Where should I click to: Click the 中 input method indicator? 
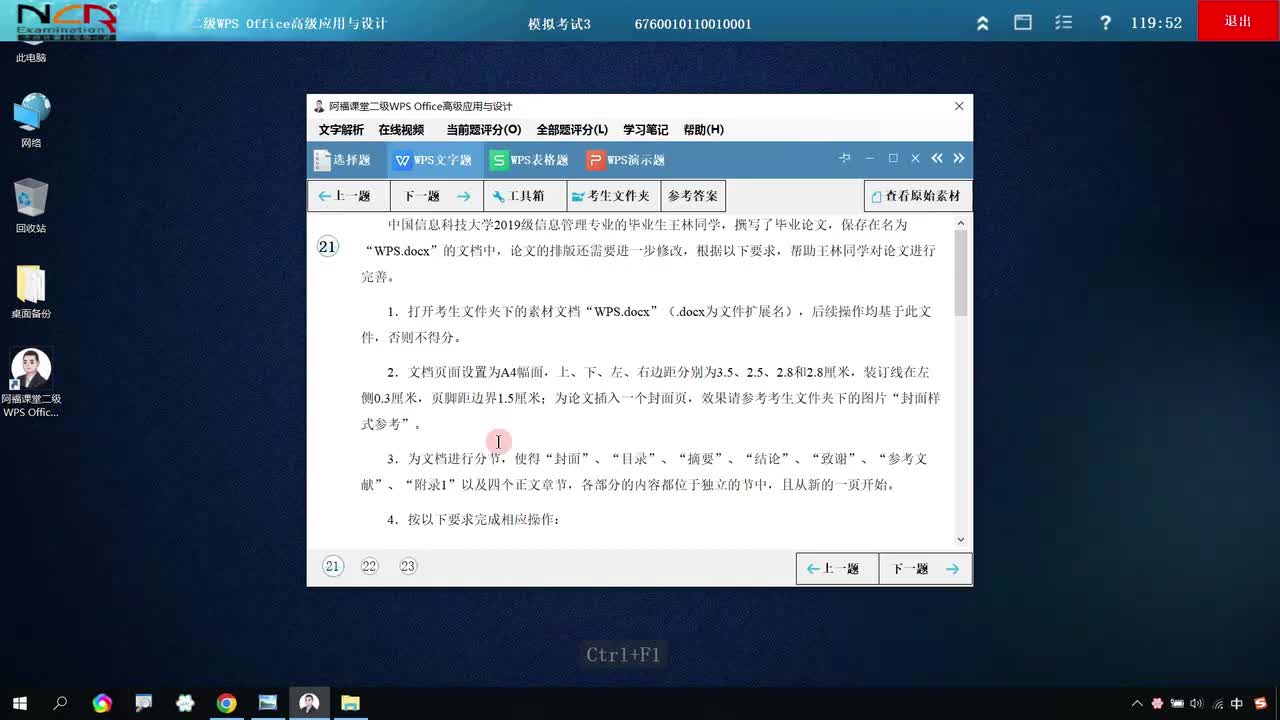click(1237, 703)
